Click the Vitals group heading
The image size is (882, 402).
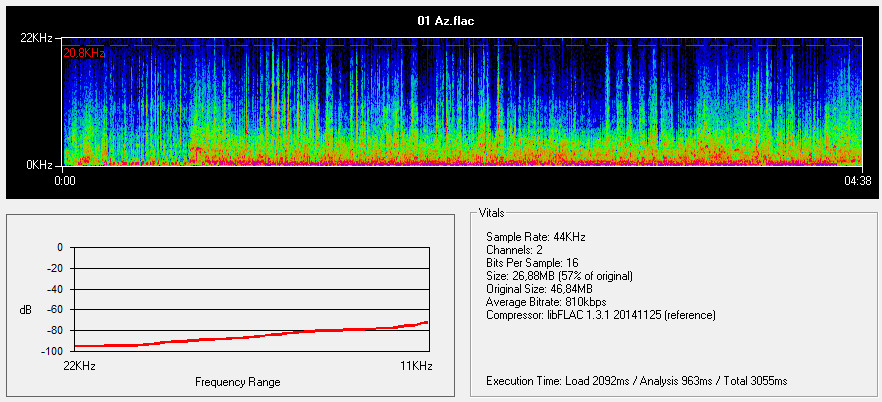(x=493, y=213)
